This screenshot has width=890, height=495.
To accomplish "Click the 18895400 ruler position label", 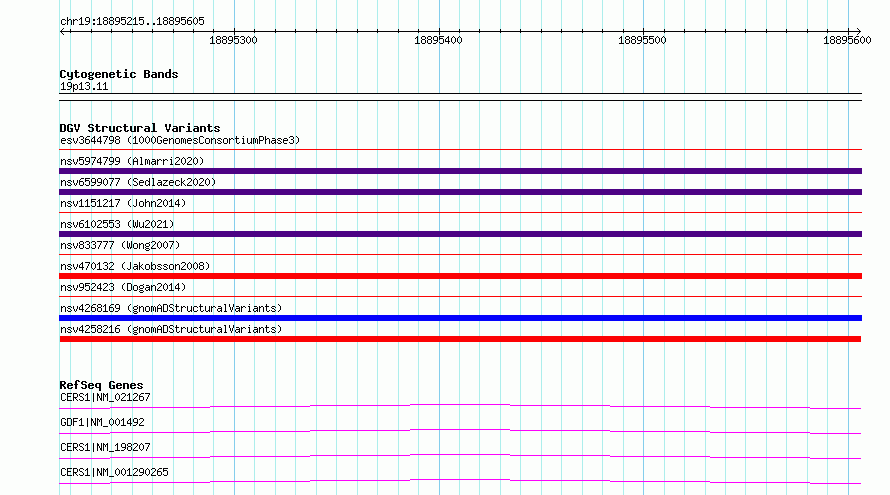I will point(438,40).
